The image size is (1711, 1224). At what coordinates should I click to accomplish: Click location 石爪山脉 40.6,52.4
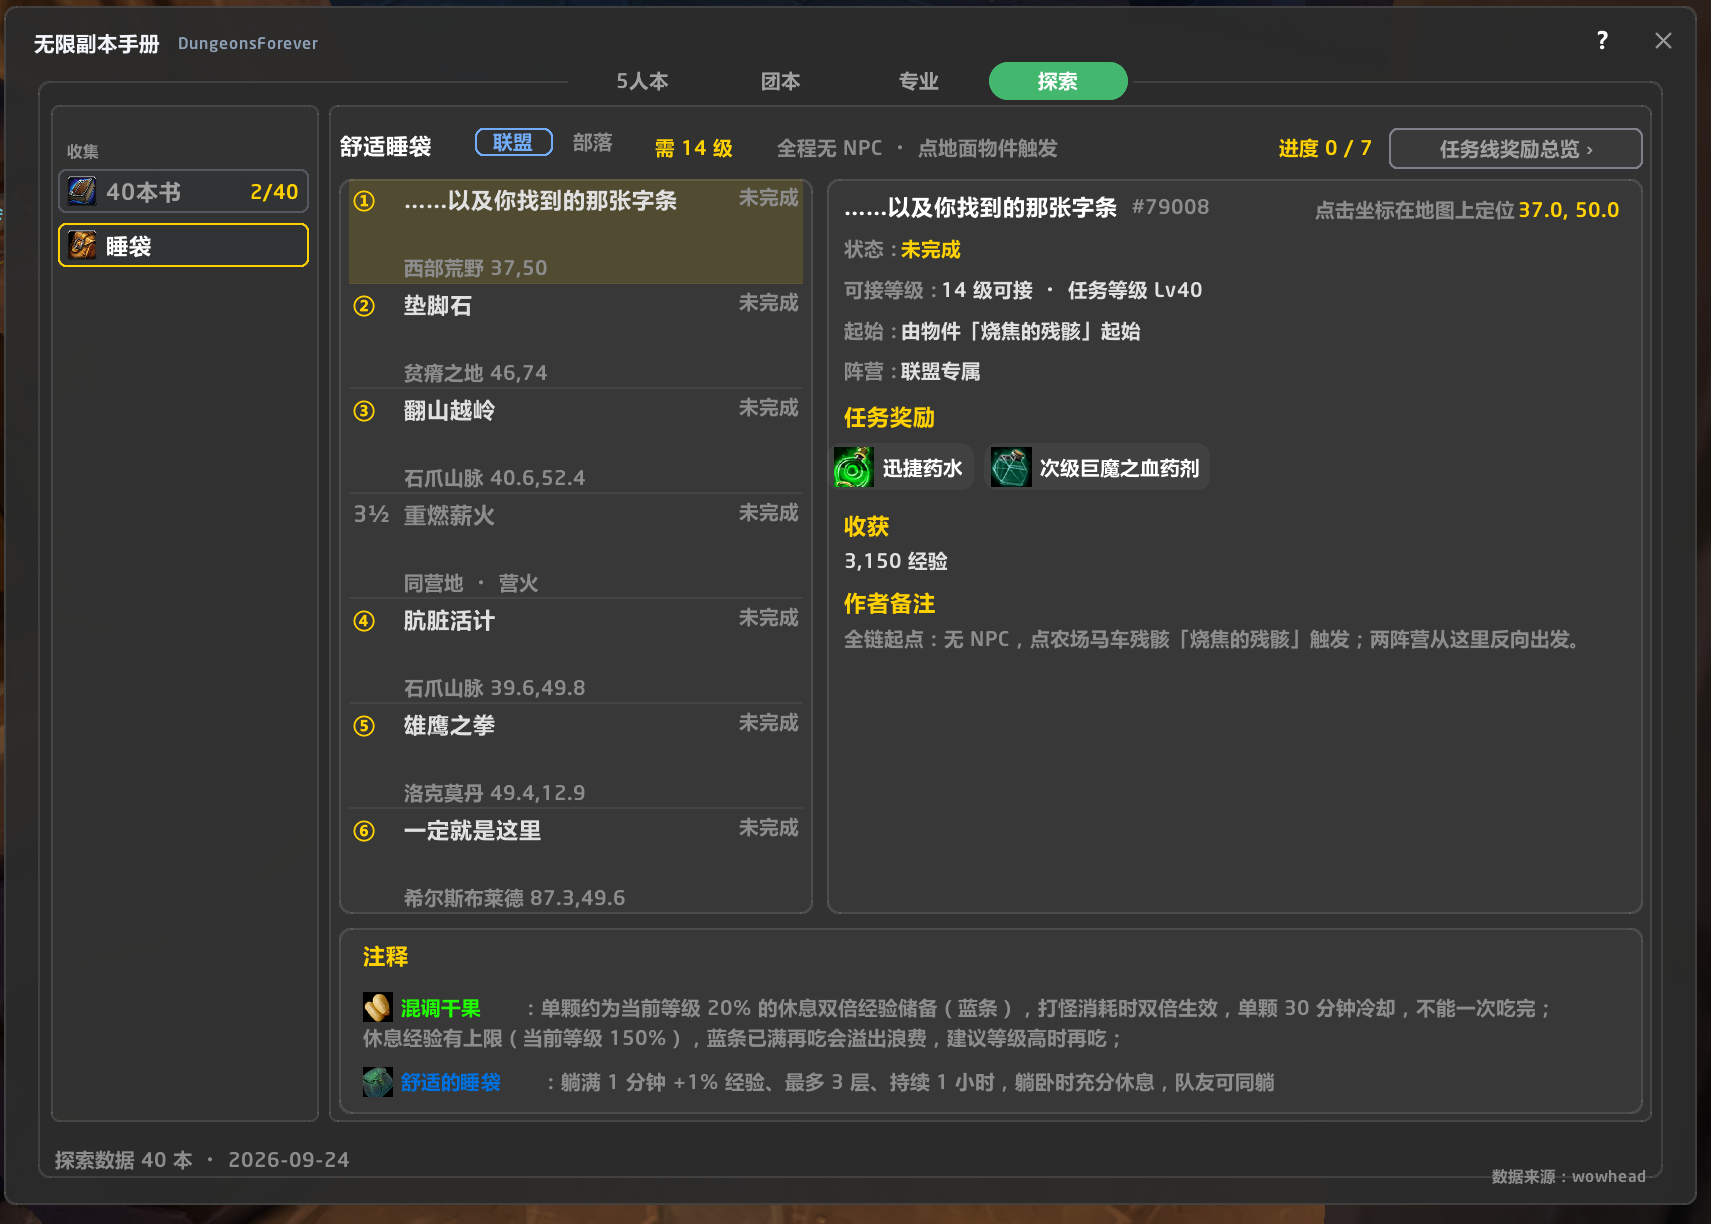[x=494, y=478]
